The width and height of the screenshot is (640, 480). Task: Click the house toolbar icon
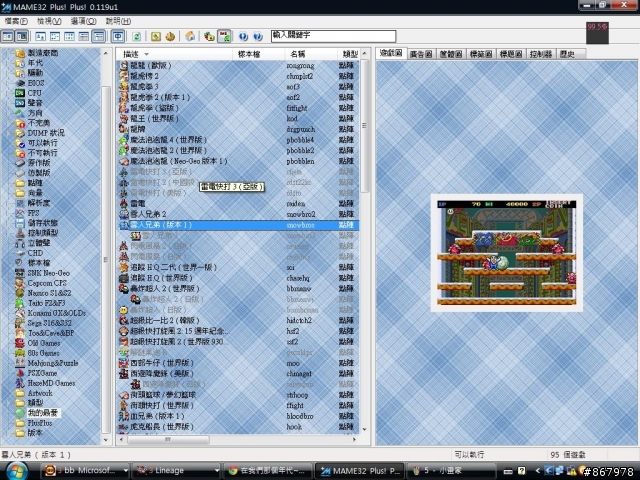click(190, 37)
